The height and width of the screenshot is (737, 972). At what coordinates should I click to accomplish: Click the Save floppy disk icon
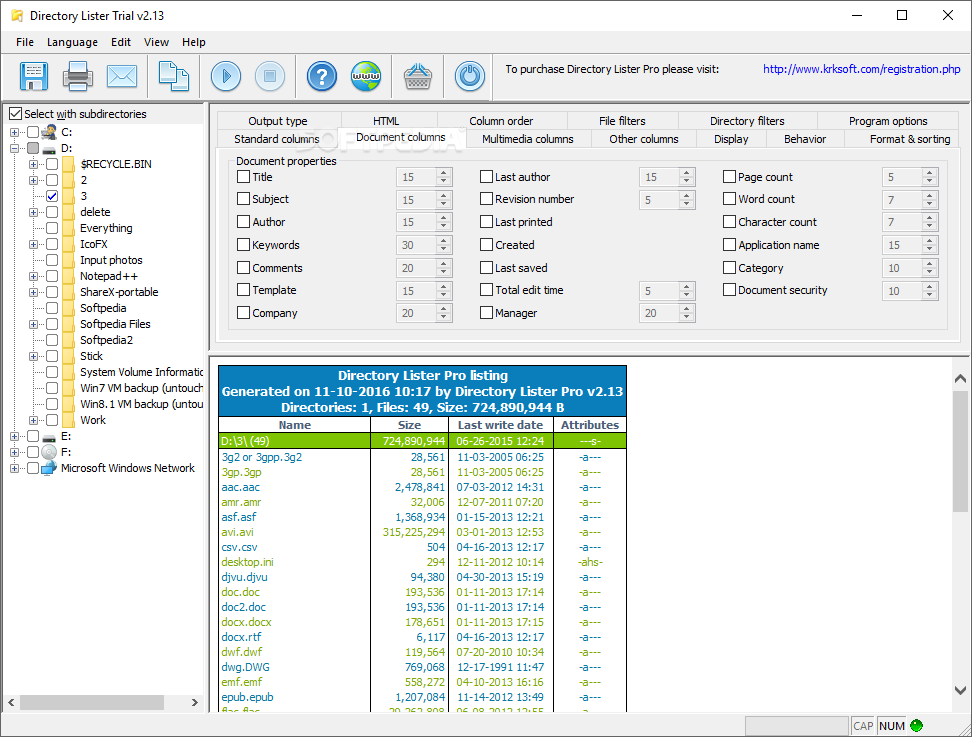tap(33, 76)
